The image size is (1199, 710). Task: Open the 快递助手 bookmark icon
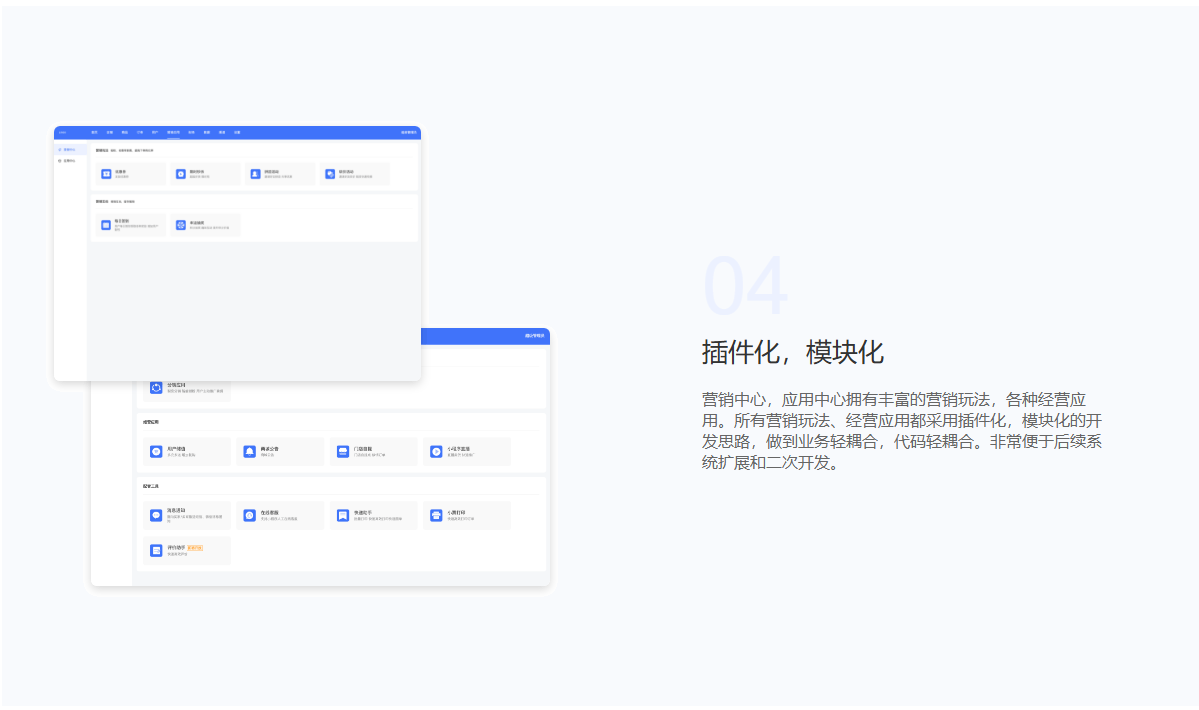point(343,516)
